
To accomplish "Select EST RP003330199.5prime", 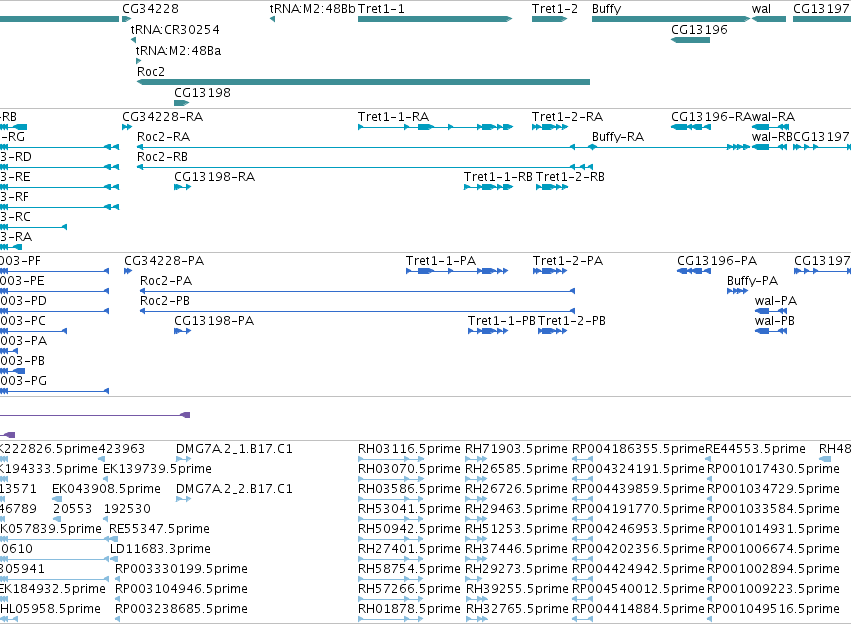I will [x=181, y=570].
